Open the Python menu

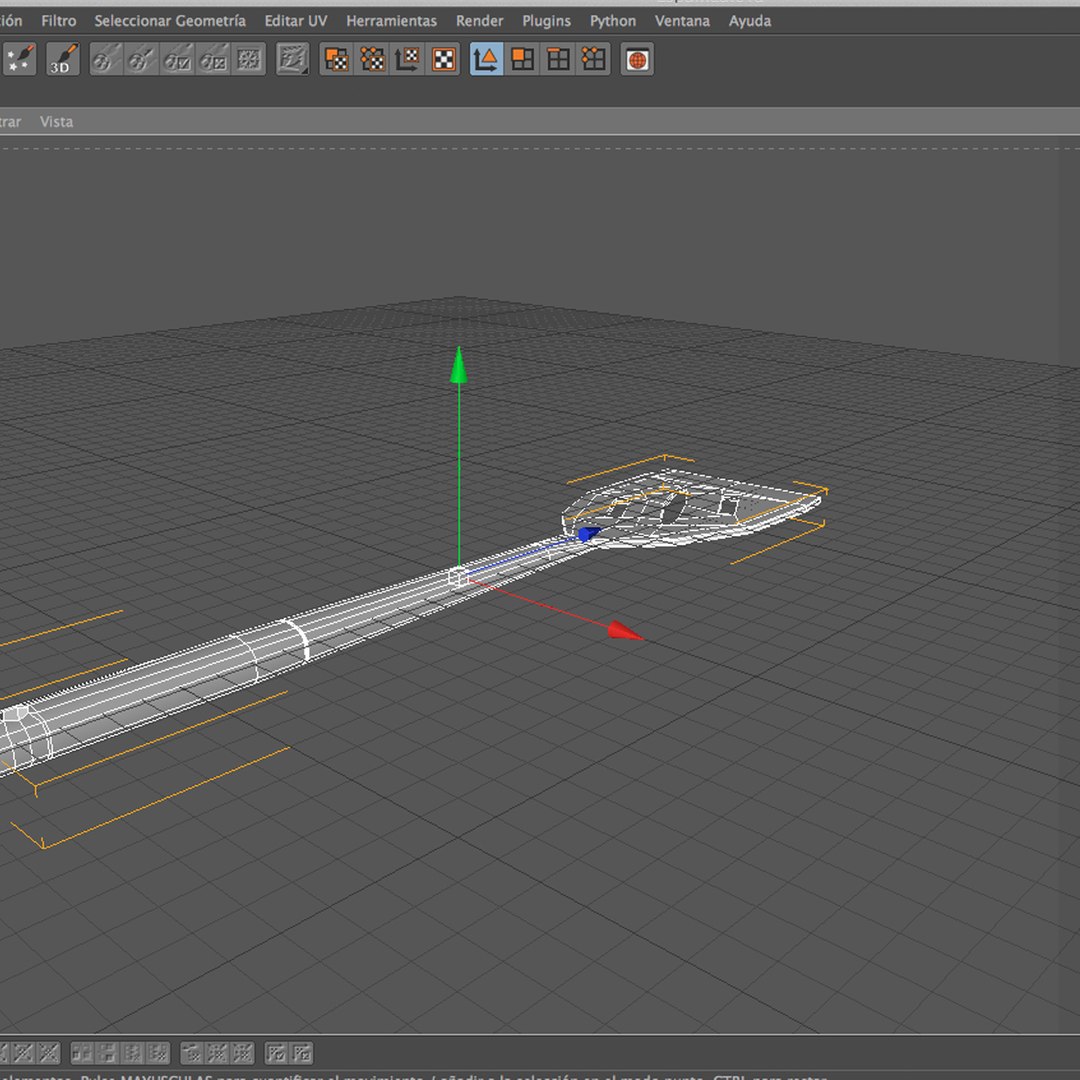(x=613, y=21)
